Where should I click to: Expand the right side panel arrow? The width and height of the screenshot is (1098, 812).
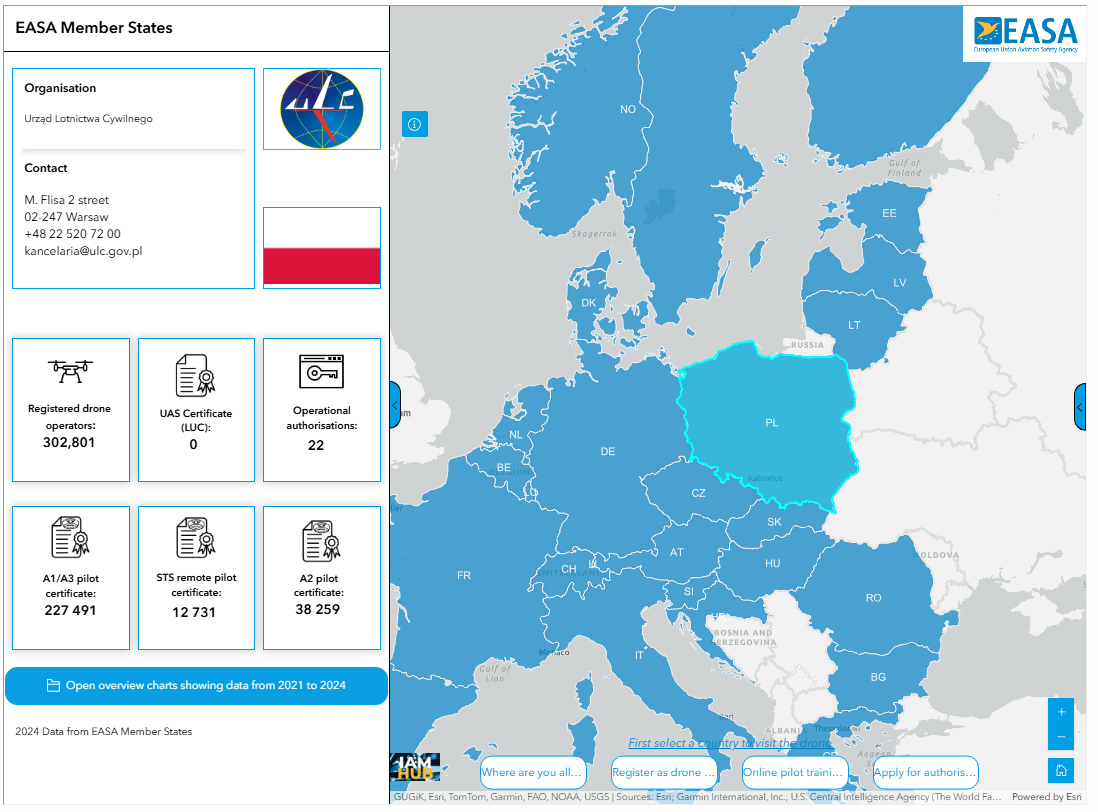[x=1080, y=407]
